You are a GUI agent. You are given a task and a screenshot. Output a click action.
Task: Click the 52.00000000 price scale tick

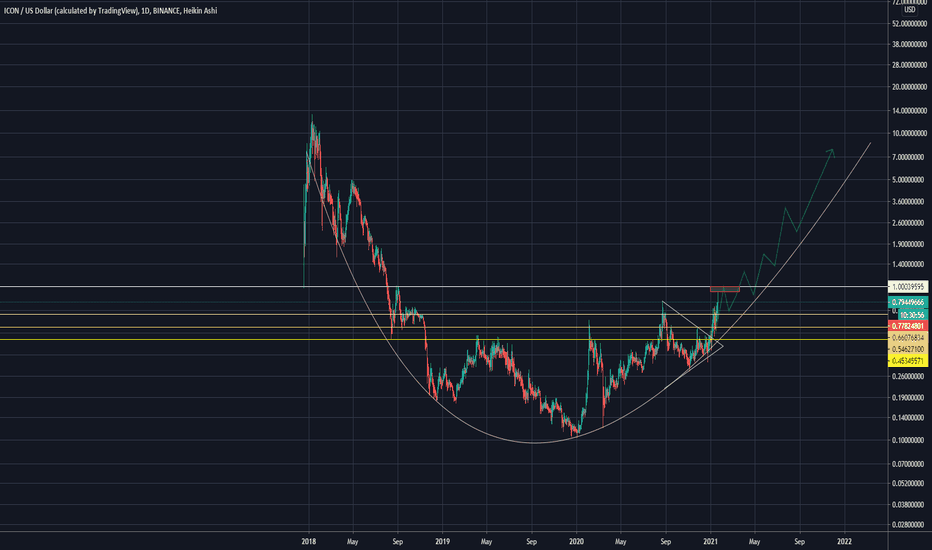pos(909,24)
